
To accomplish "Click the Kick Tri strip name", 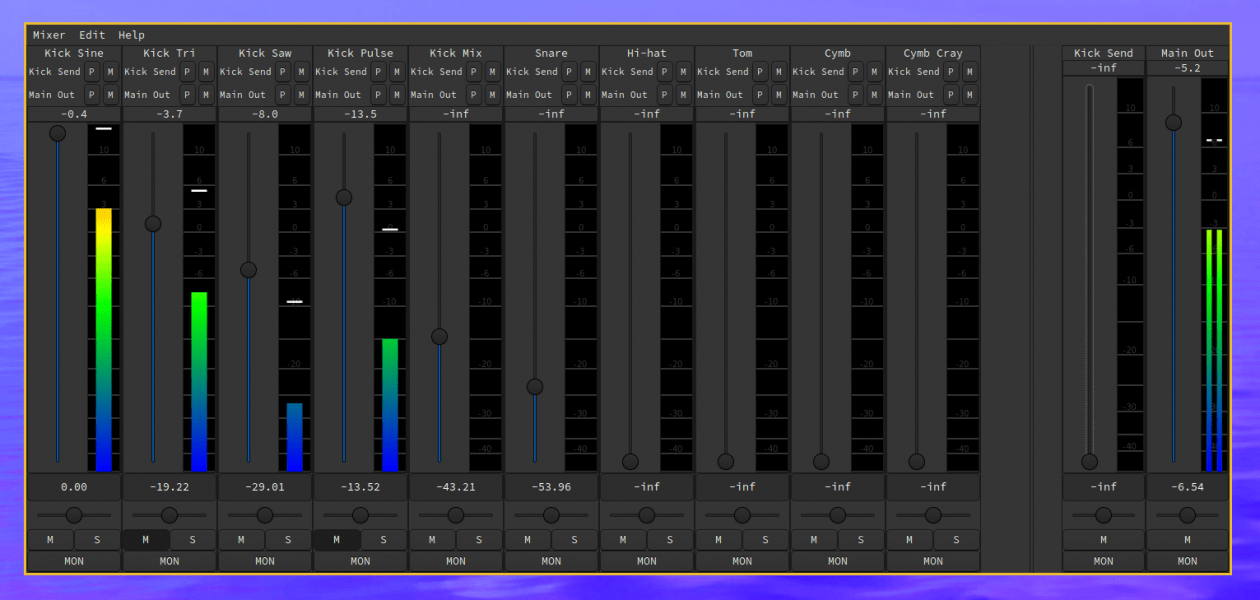I will tap(170, 53).
